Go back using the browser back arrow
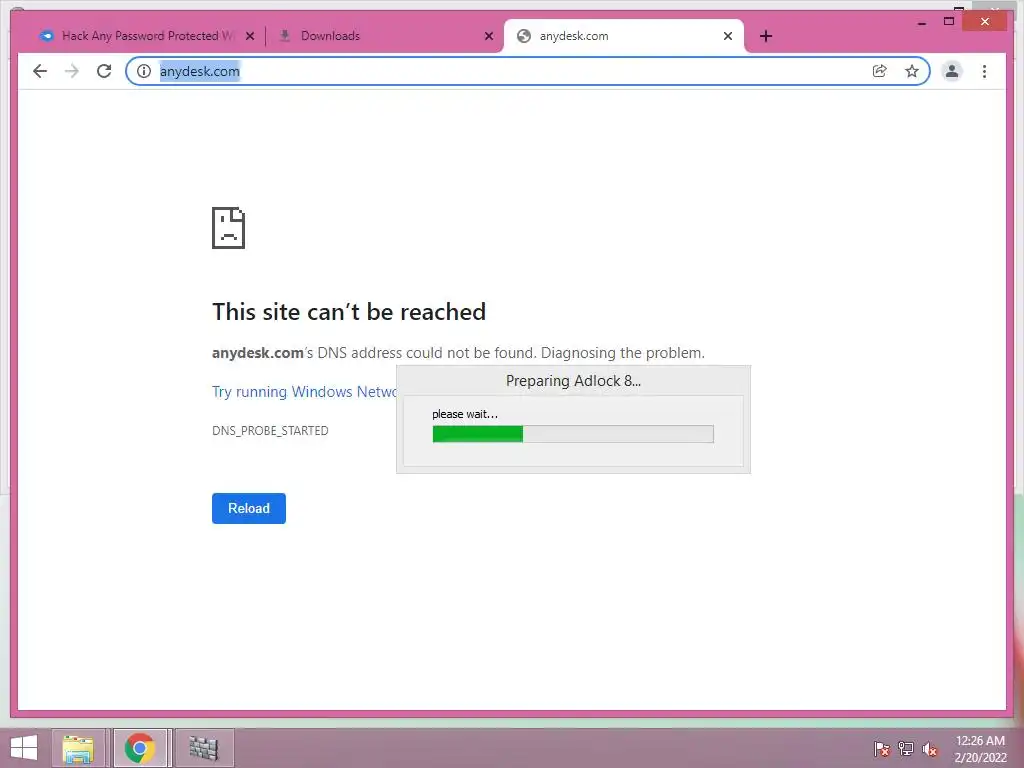 point(40,71)
